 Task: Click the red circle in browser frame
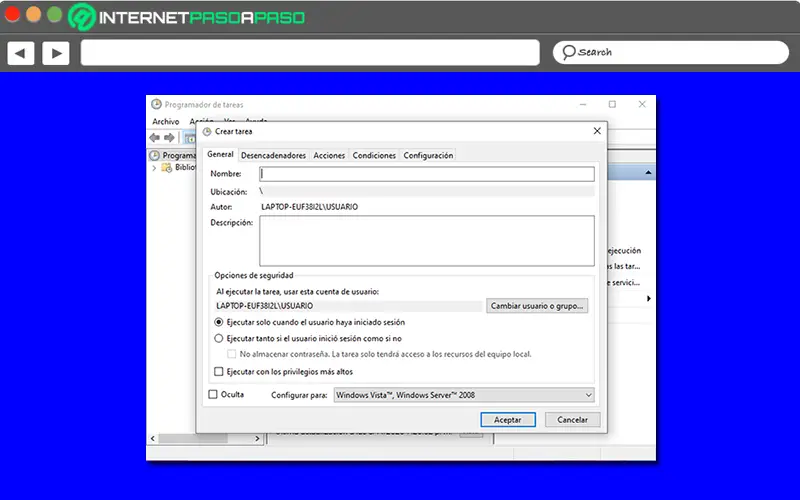coord(12,14)
